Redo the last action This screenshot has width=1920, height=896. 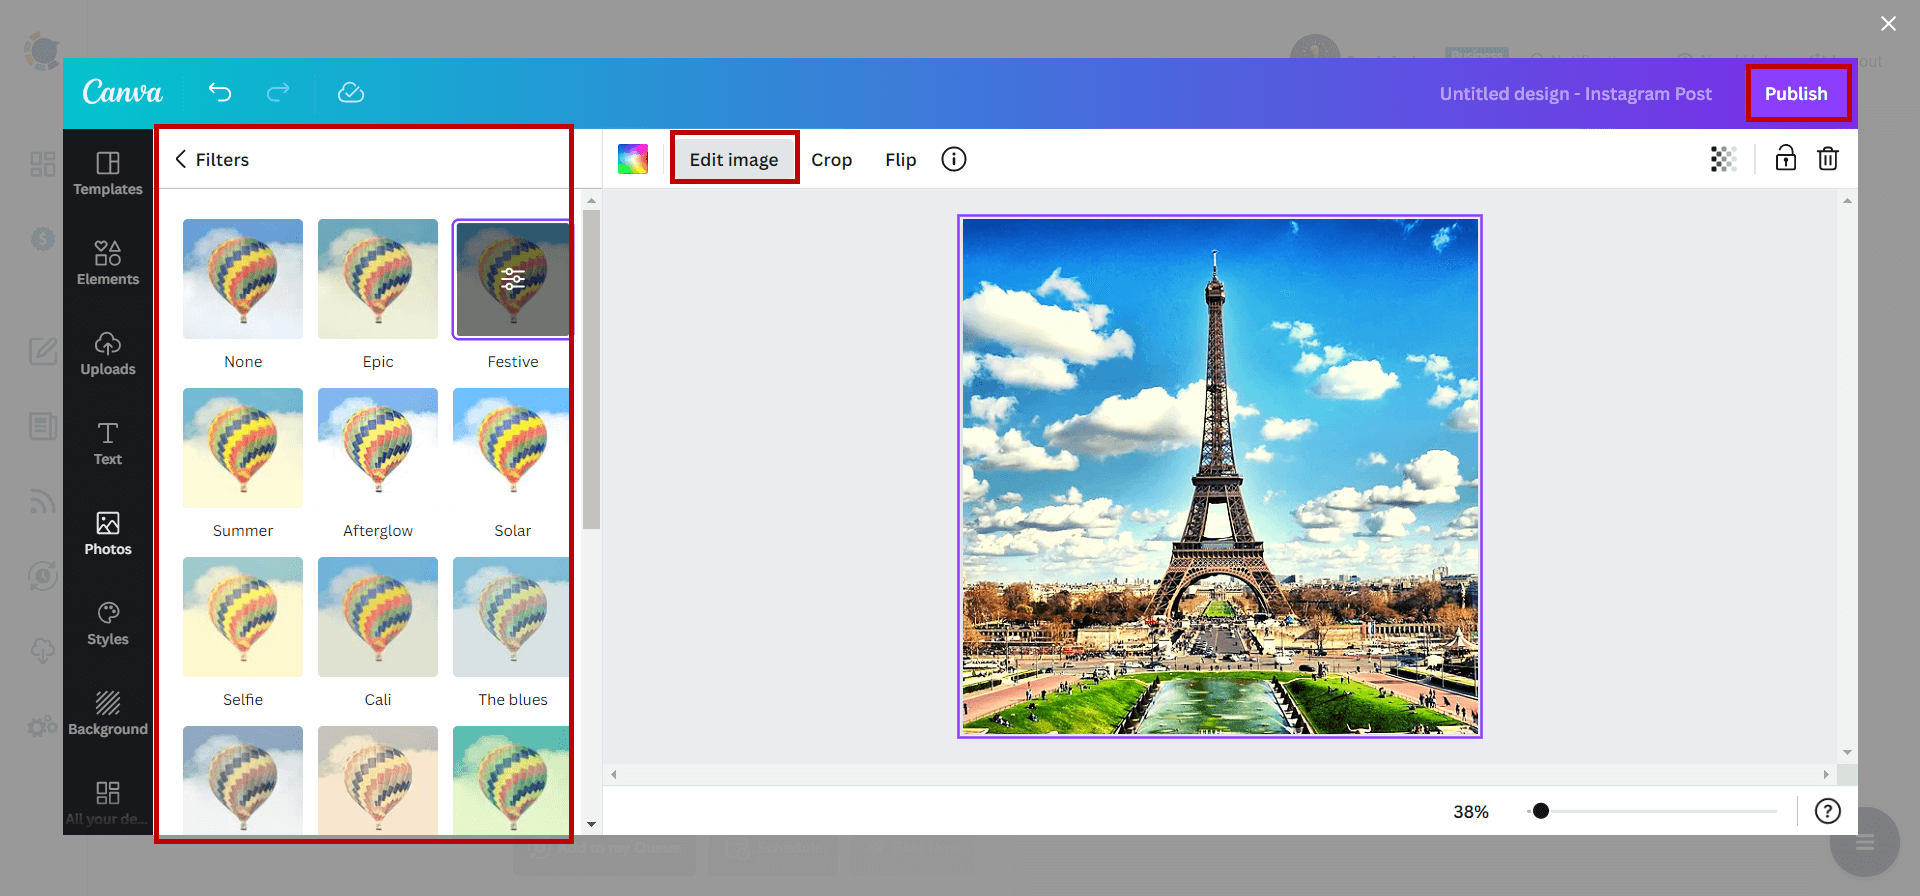[x=278, y=93]
